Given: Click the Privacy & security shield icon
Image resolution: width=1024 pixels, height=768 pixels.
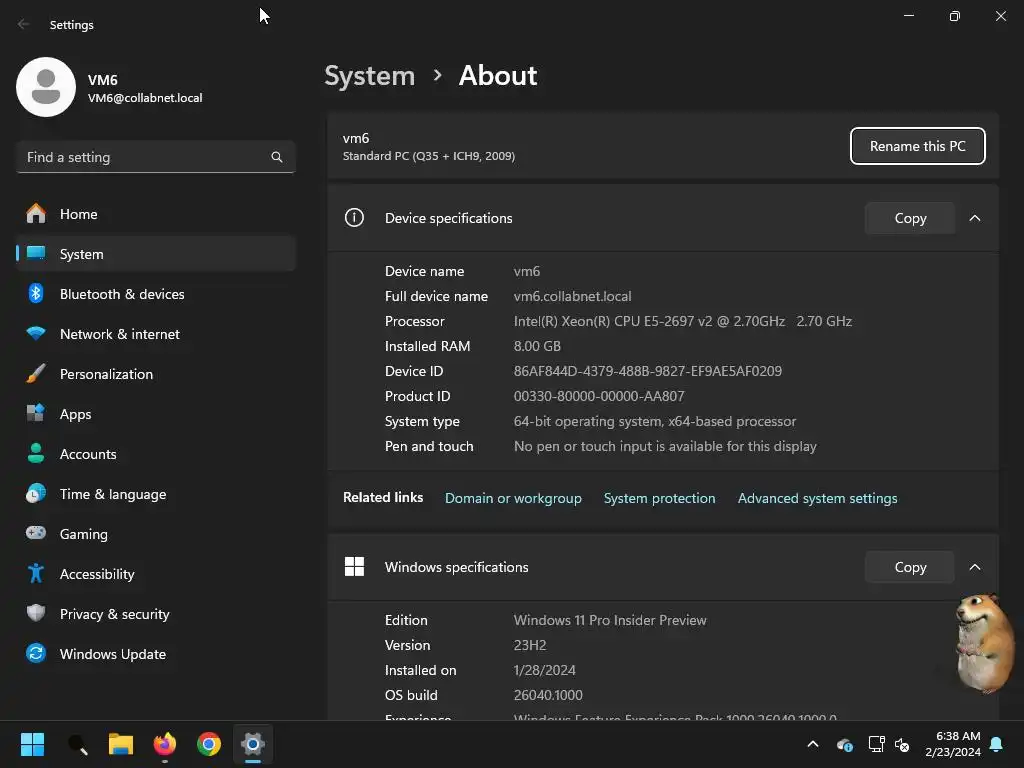Looking at the screenshot, I should [x=36, y=613].
